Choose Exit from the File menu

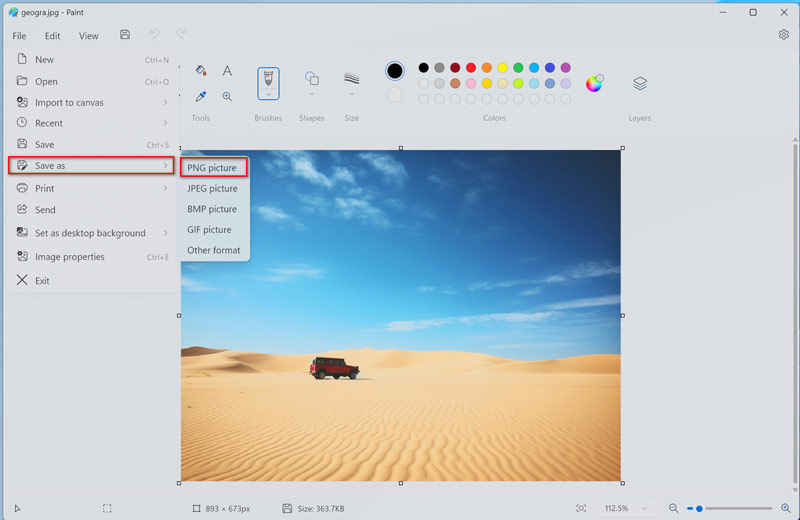pyautogui.click(x=93, y=281)
